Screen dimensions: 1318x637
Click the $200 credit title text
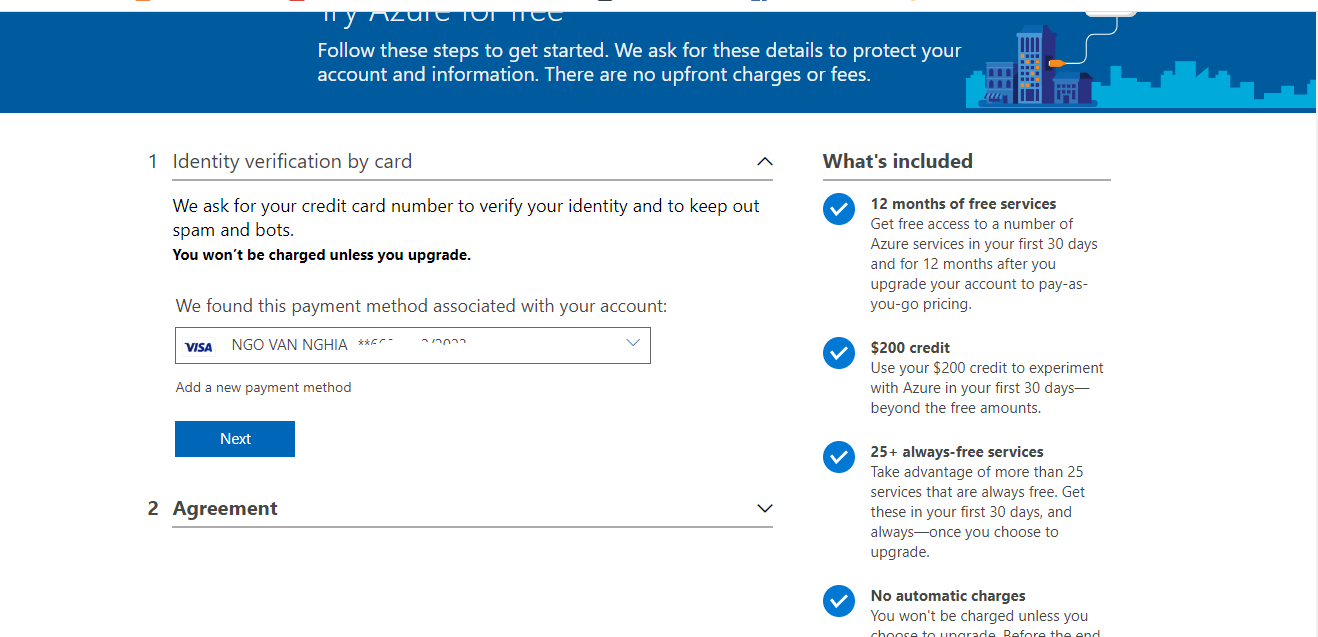(x=910, y=348)
